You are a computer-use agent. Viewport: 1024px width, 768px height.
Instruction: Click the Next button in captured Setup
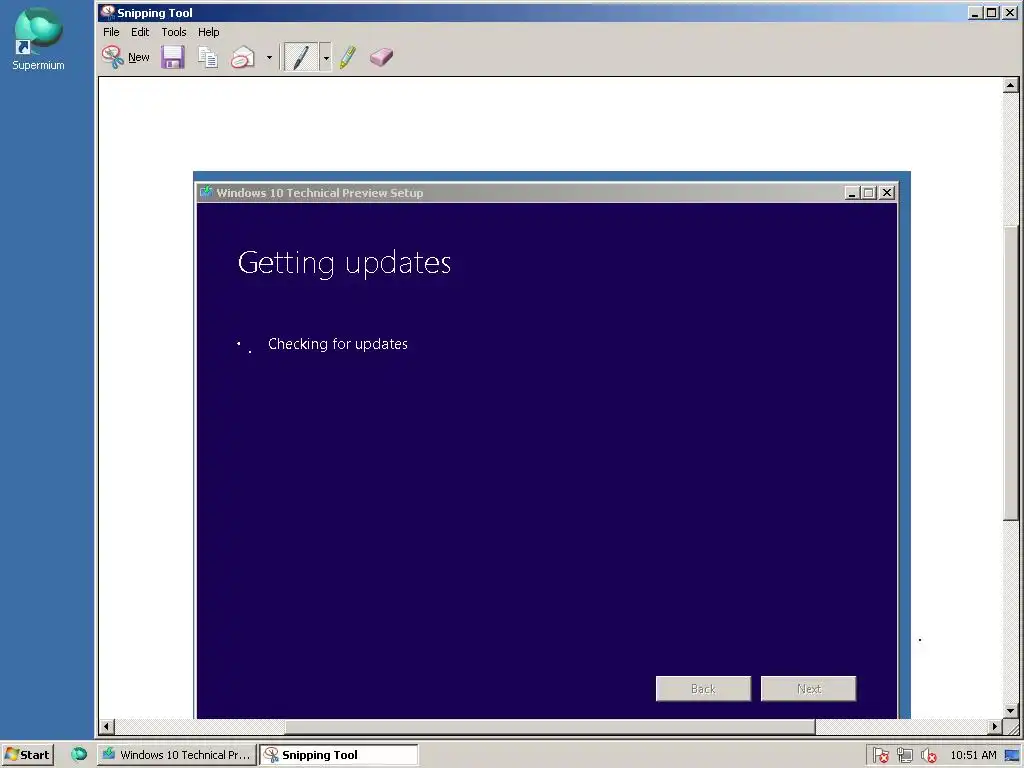point(808,689)
